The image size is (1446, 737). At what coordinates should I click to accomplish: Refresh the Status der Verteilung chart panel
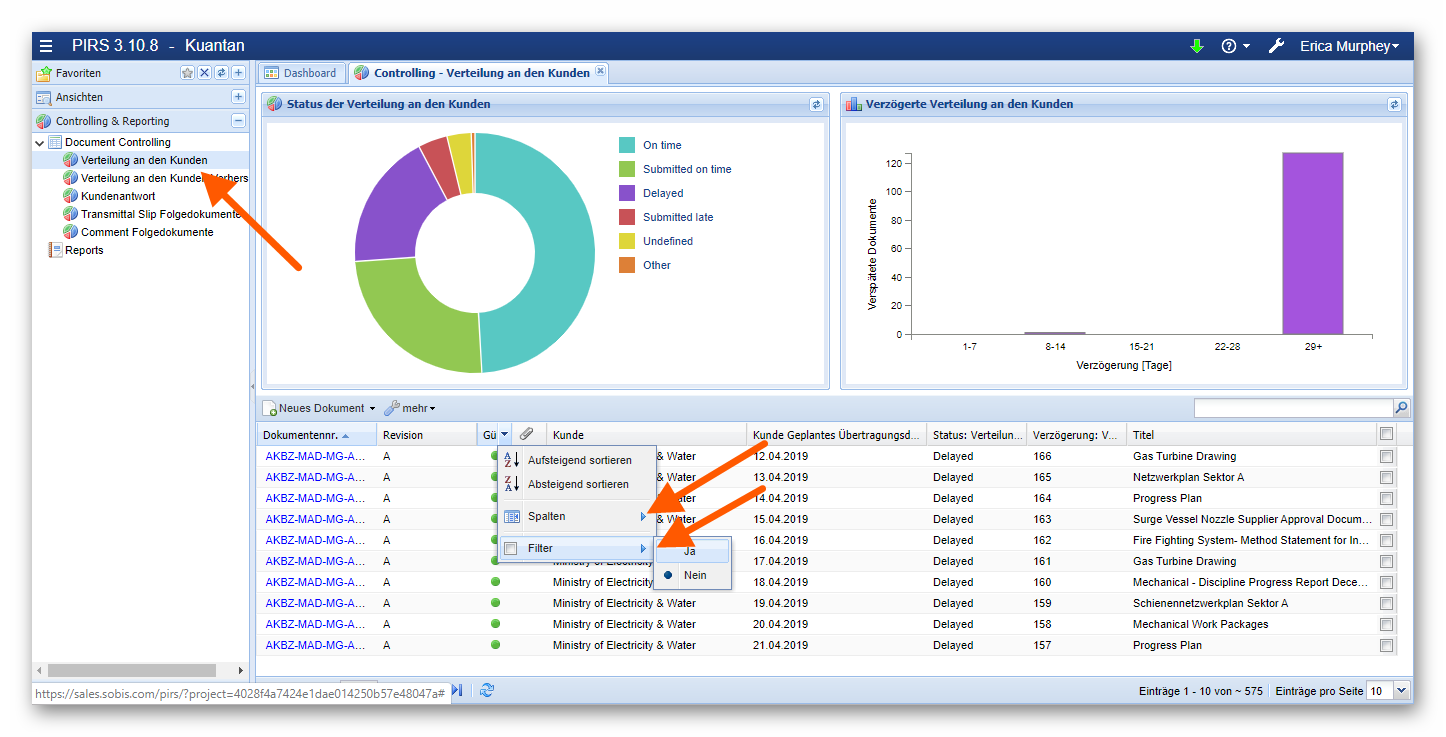pyautogui.click(x=816, y=104)
